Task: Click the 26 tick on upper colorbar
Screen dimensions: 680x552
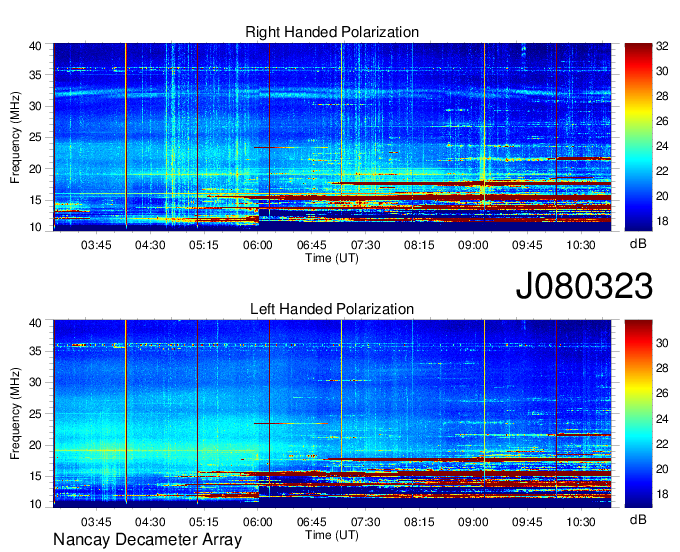Action: [x=662, y=121]
